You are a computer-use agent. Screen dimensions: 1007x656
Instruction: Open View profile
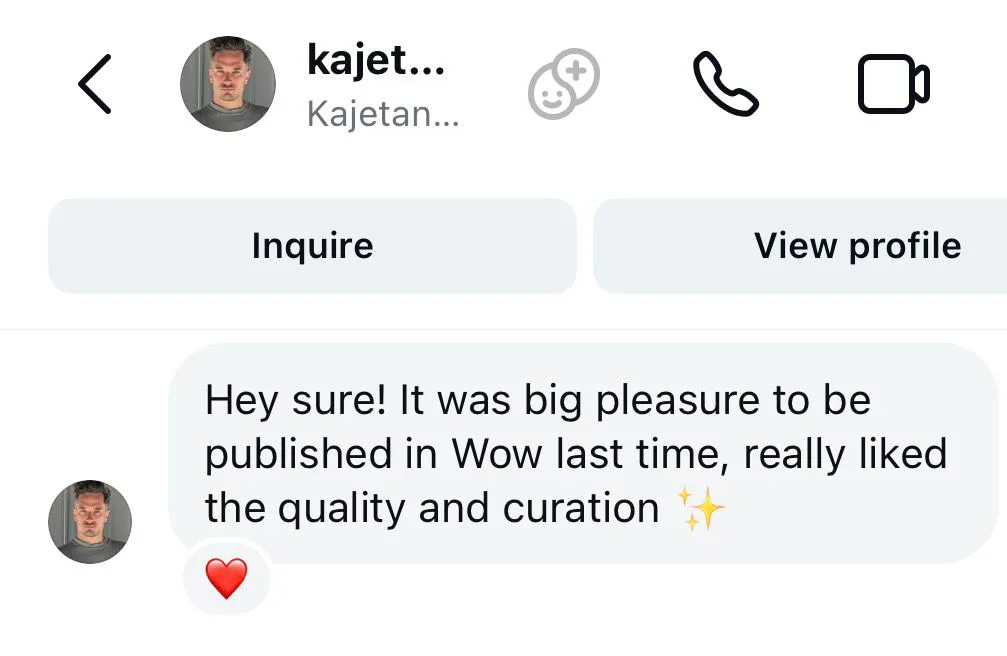(856, 246)
